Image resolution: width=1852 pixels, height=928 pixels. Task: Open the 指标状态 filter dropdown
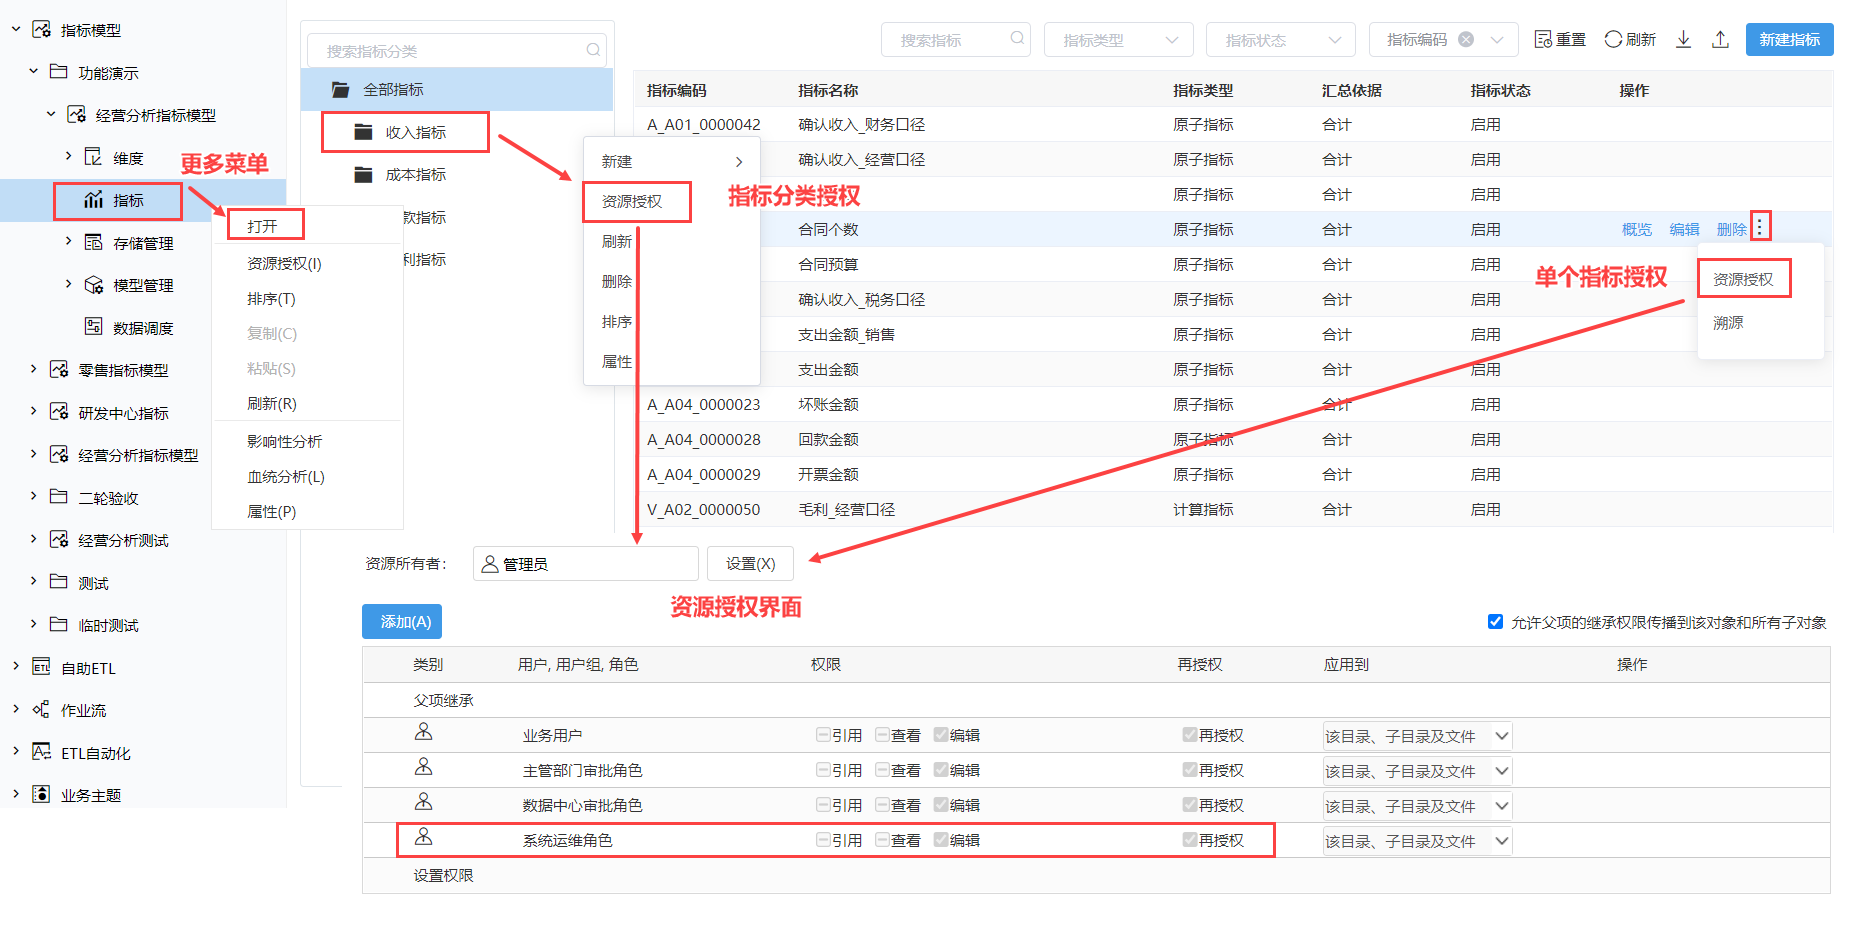1280,39
